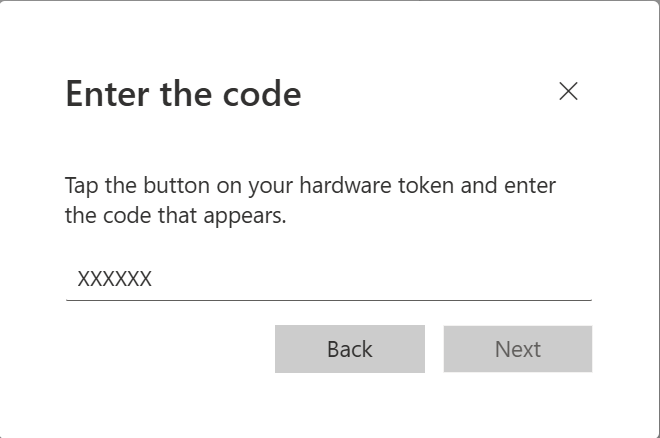Choose Back to return to setup
Viewport: 660px width, 438px height.
coord(350,349)
